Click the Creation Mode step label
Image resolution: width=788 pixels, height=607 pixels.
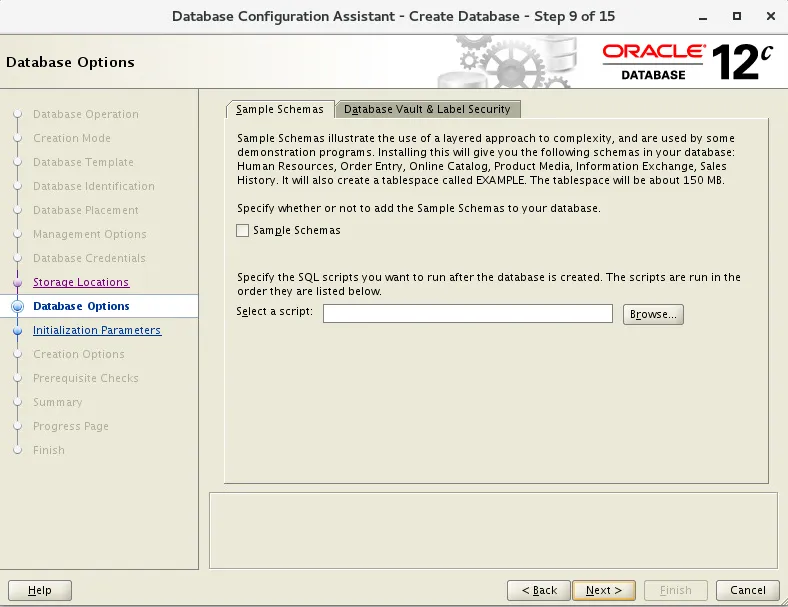pyautogui.click(x=72, y=138)
